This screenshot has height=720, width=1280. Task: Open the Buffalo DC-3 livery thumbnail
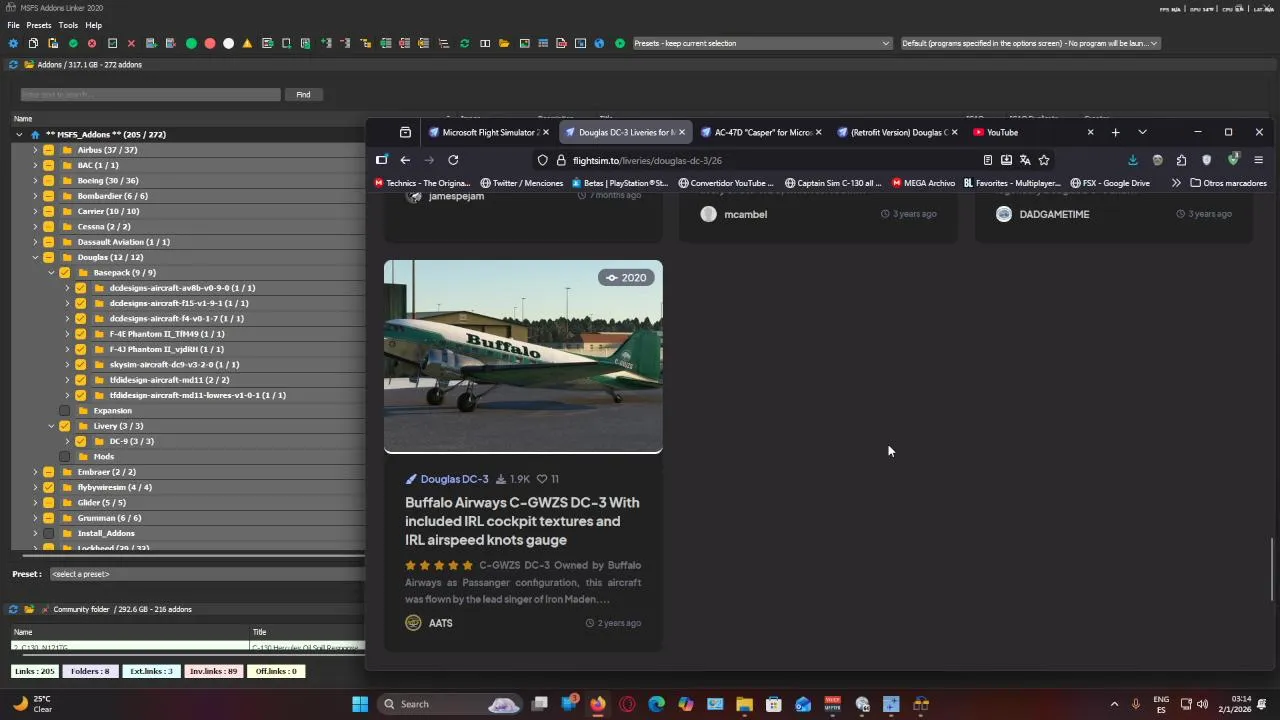pos(523,356)
